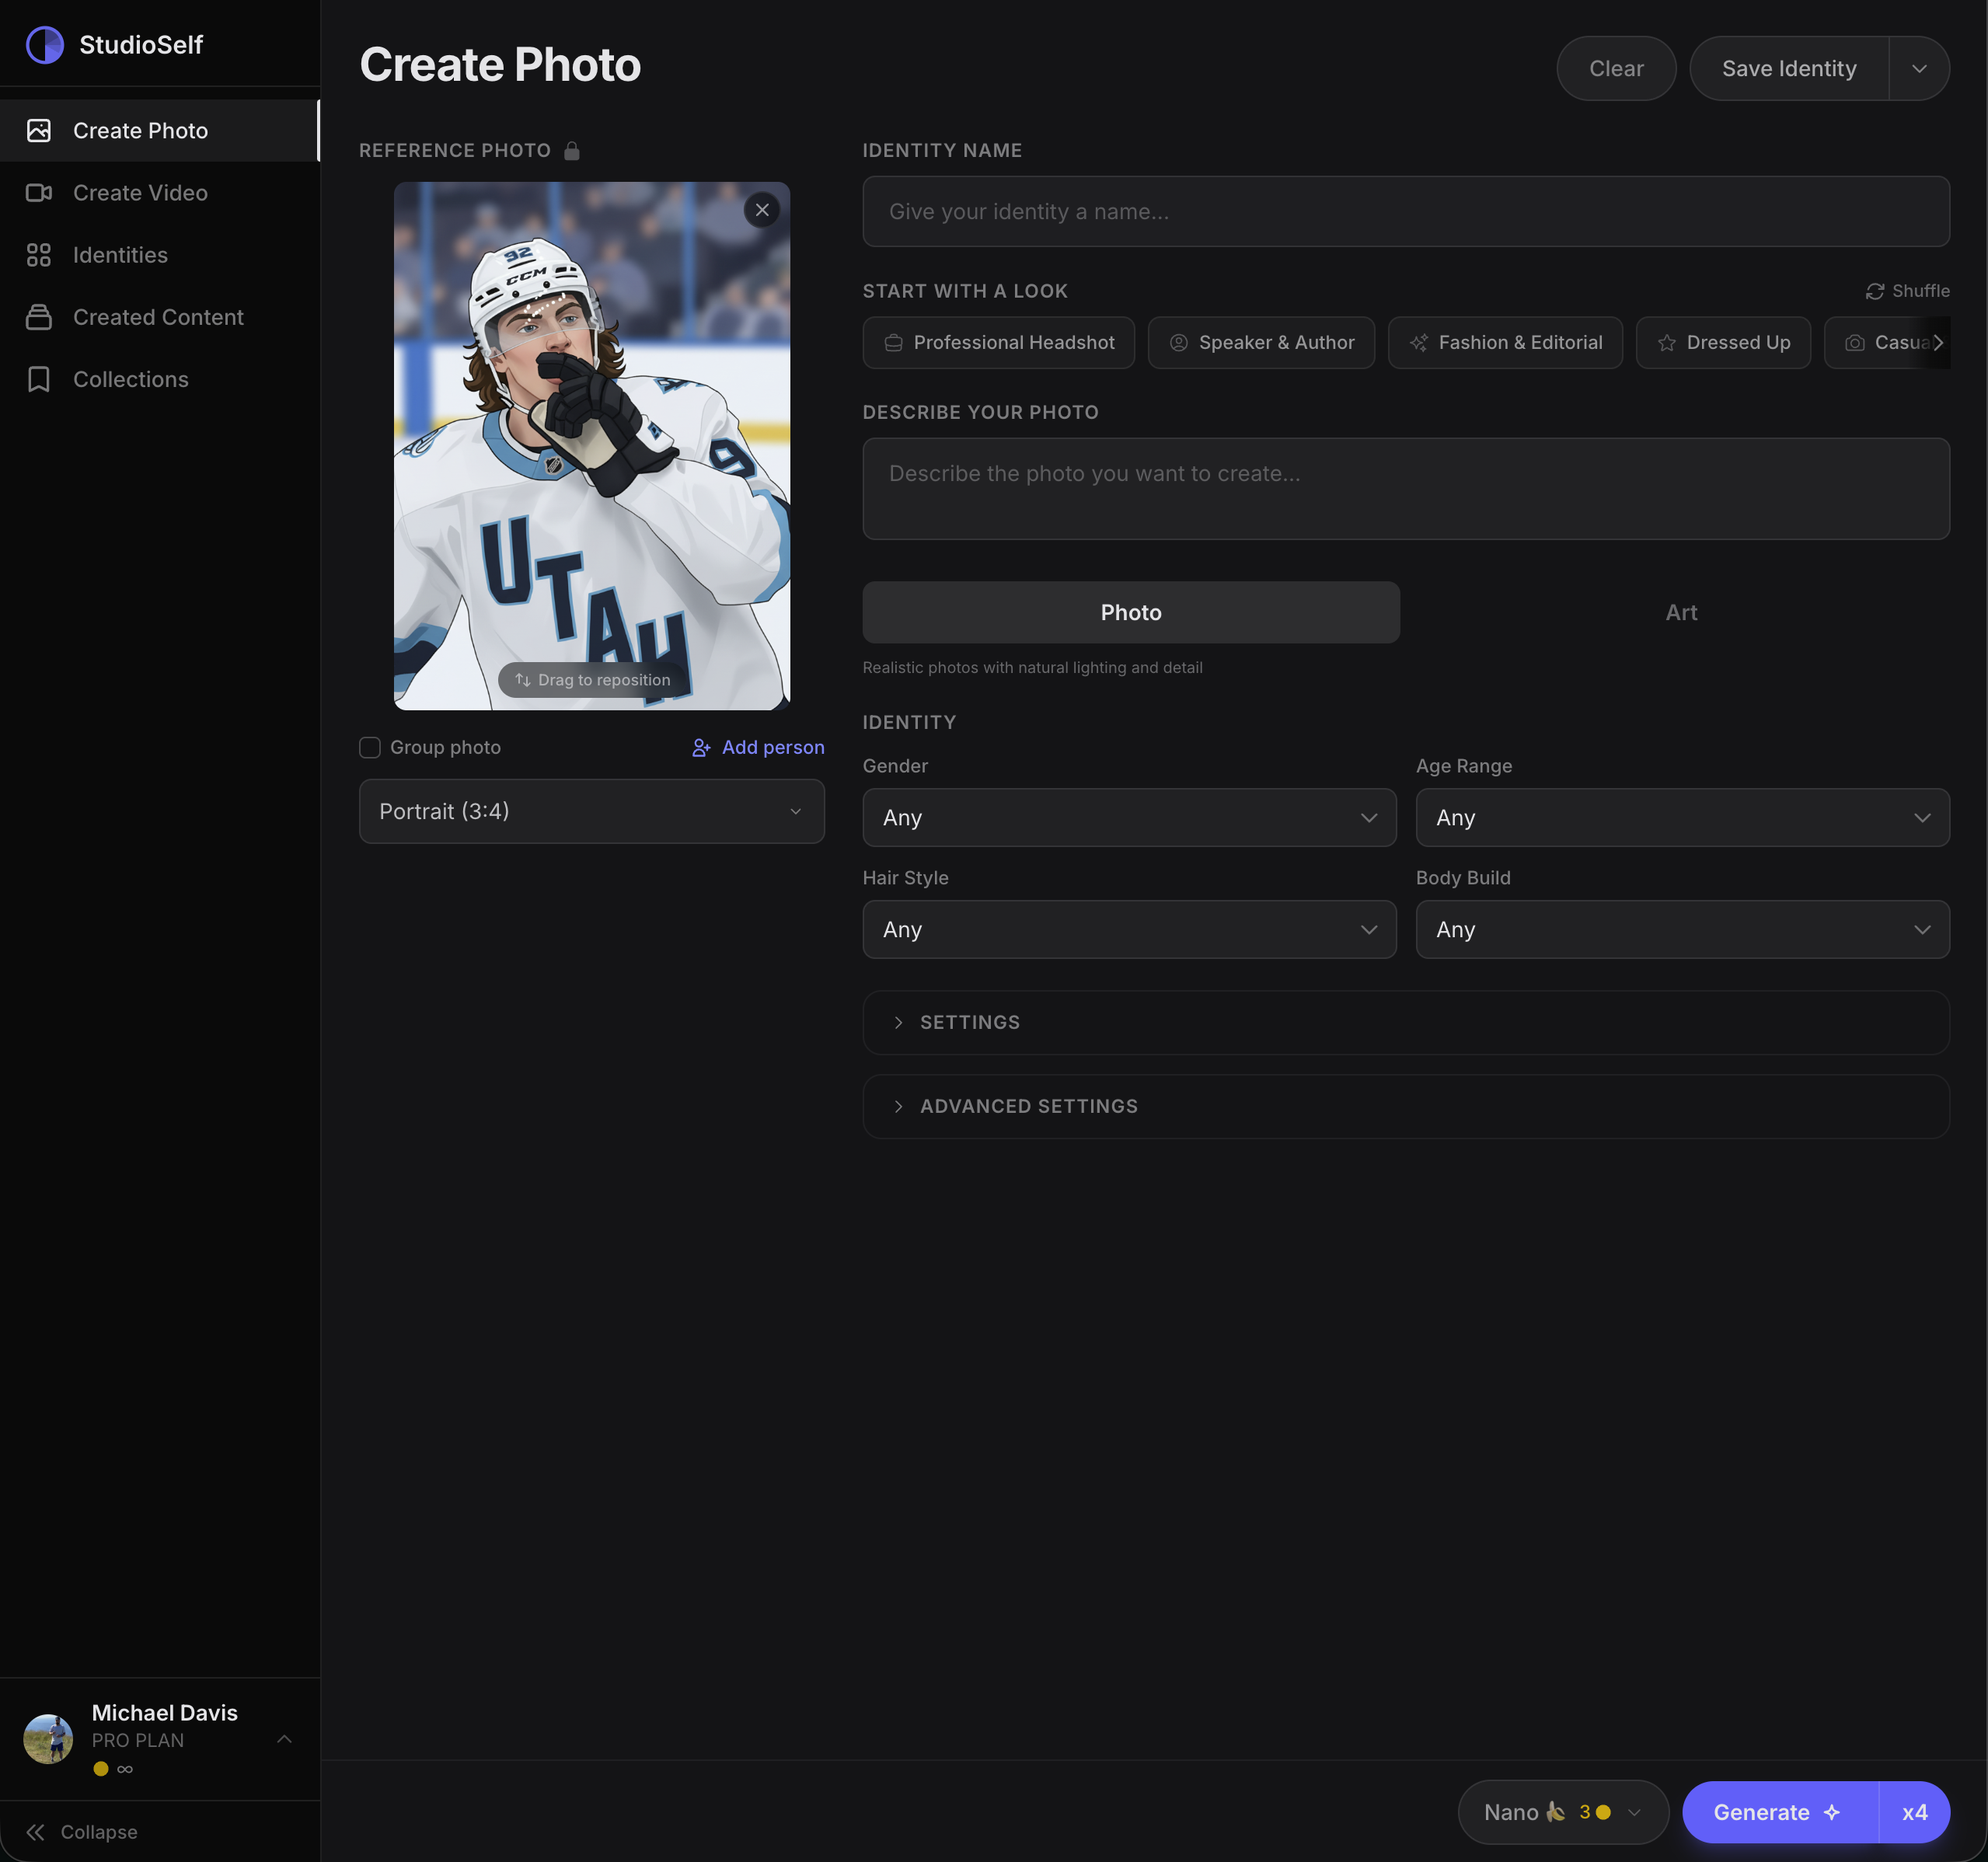Click the Drag to reposition badge
This screenshot has height=1862, width=1988.
[x=593, y=680]
